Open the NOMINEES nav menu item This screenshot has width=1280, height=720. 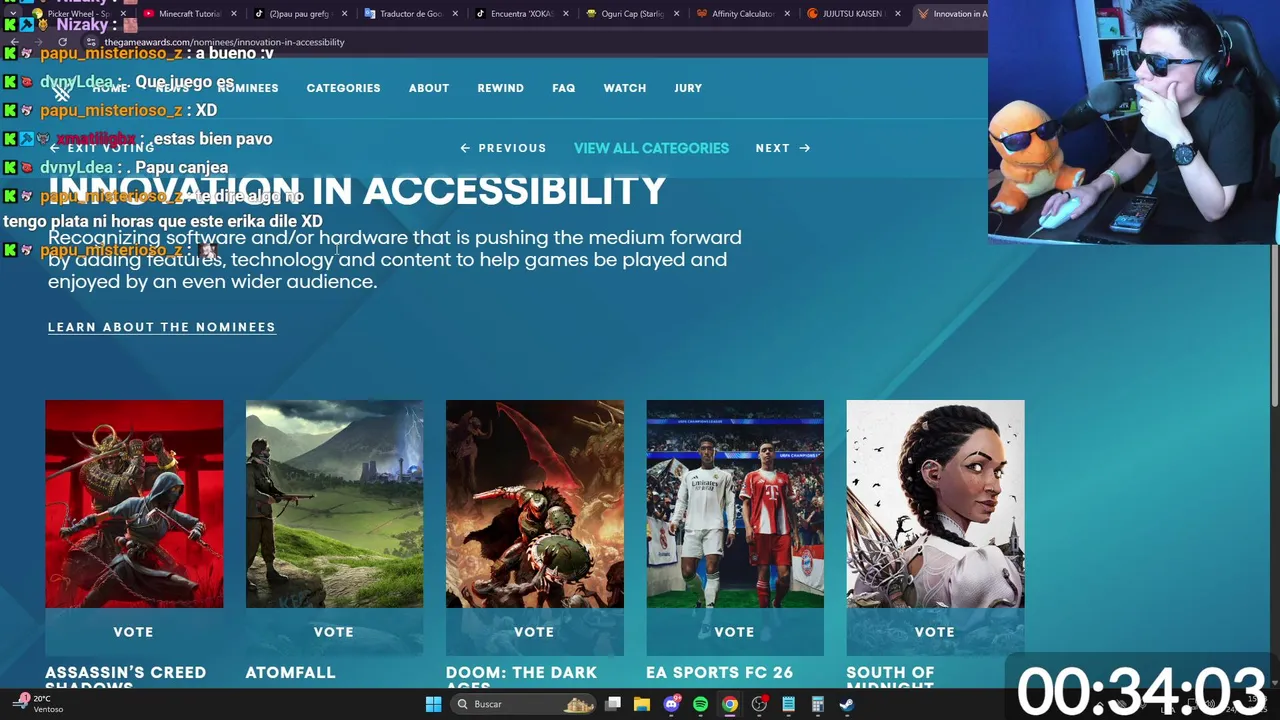247,88
